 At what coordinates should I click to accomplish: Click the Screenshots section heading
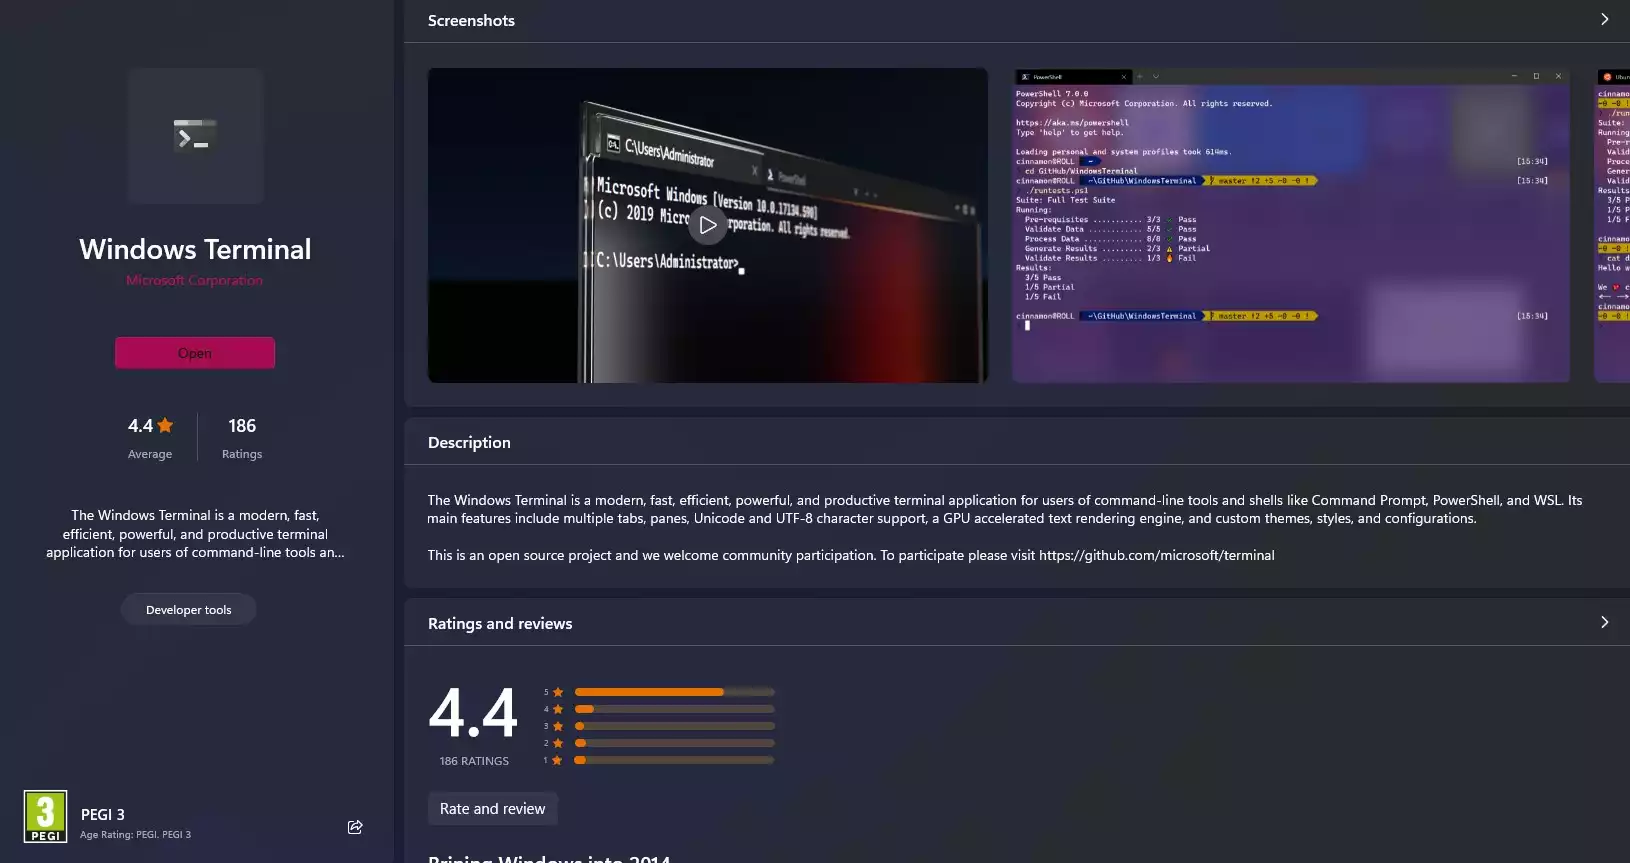471,21
